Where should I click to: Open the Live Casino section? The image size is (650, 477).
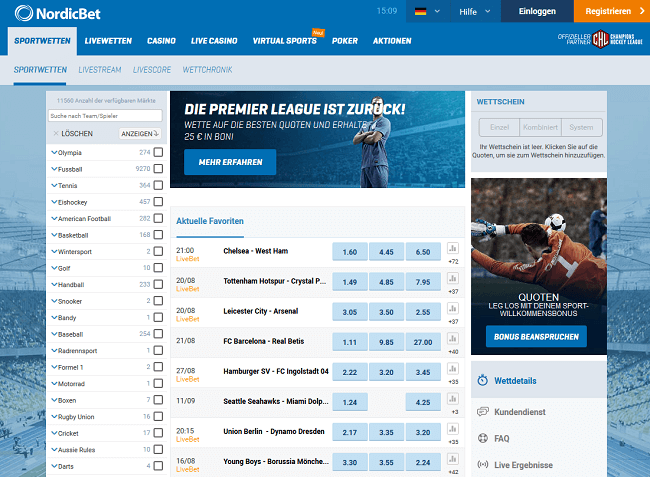[214, 41]
